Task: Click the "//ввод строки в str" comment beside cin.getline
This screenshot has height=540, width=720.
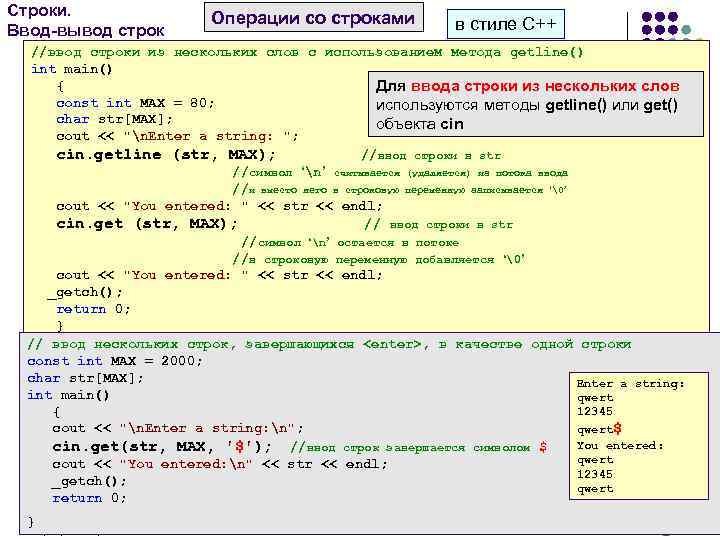Action: (x=432, y=156)
